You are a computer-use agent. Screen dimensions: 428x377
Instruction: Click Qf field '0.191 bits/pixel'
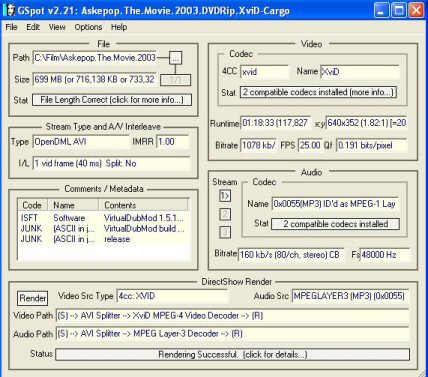point(371,145)
